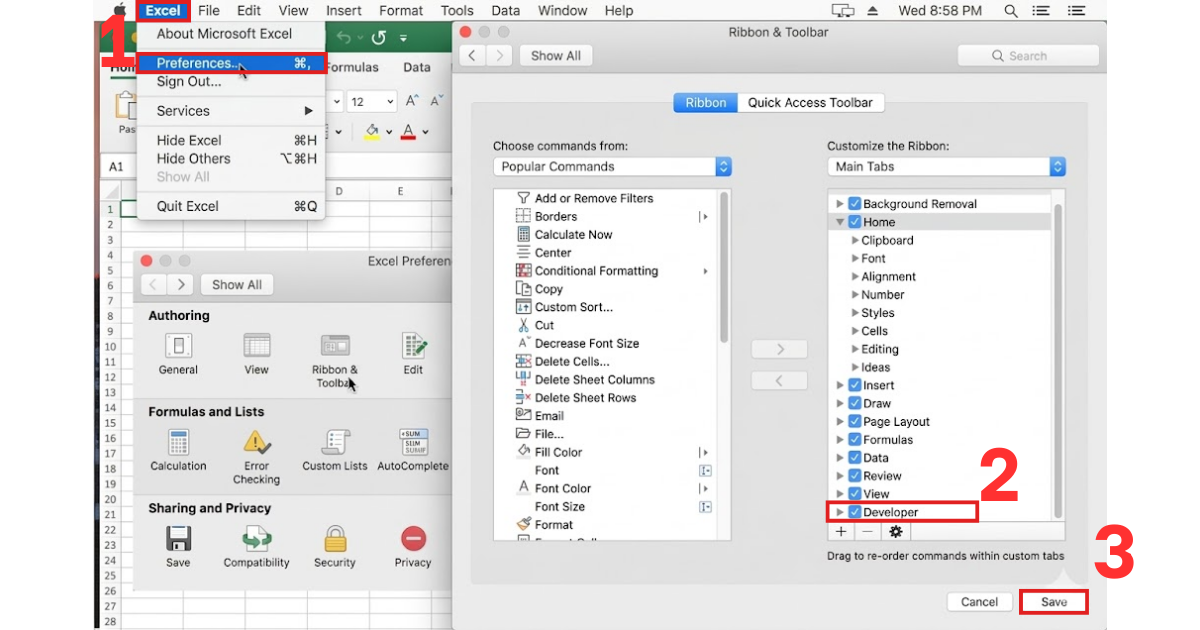This screenshot has height=630, width=1200.
Task: Open Choose commands from dropdown
Action: pos(612,167)
